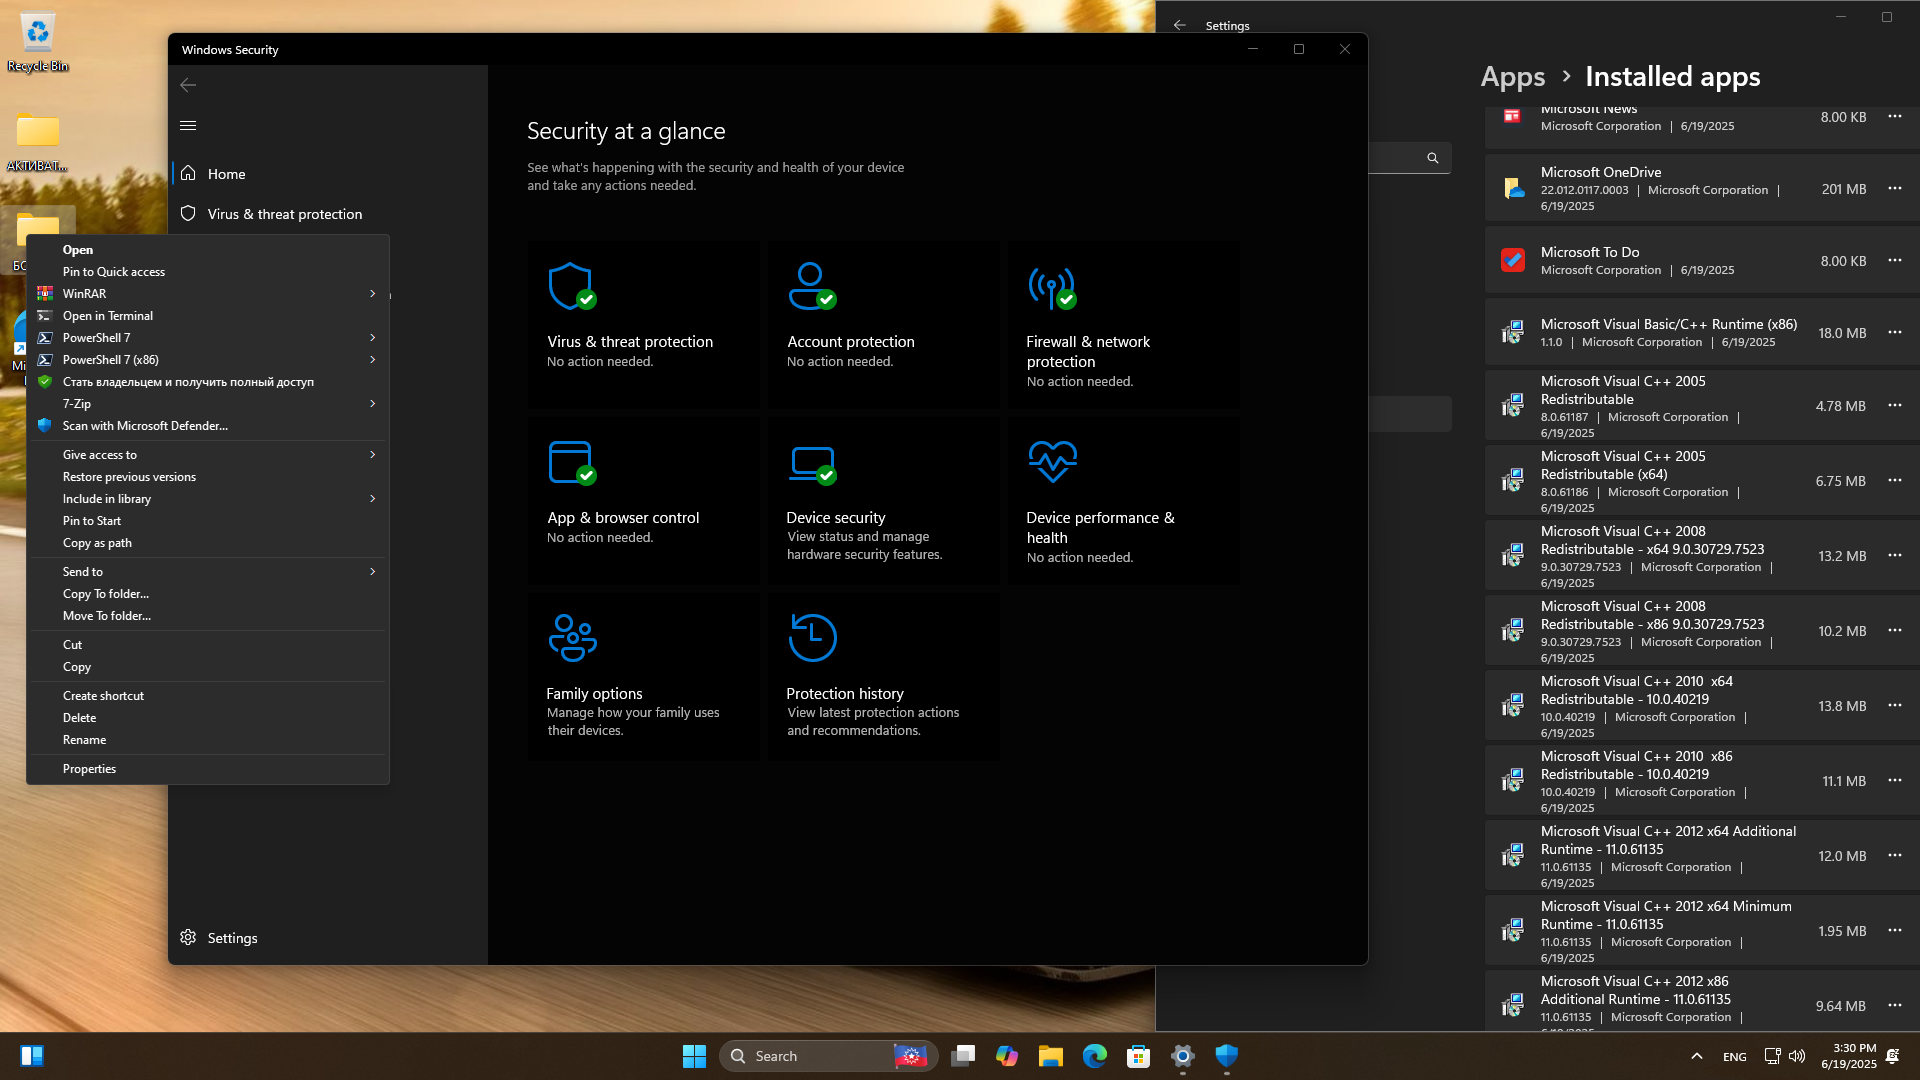This screenshot has height=1080, width=1920.
Task: Open more options for Microsoft OneDrive
Action: pos(1895,189)
